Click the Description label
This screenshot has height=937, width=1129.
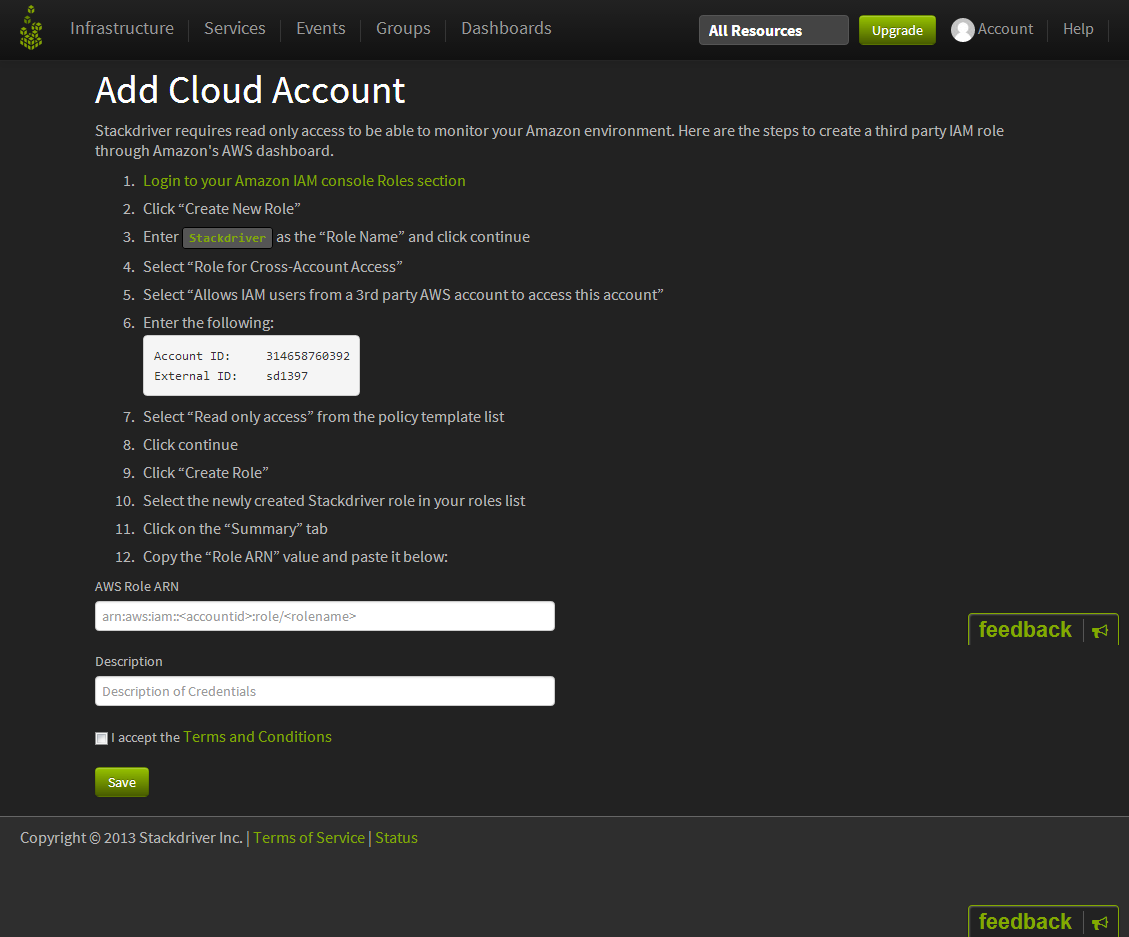point(129,661)
